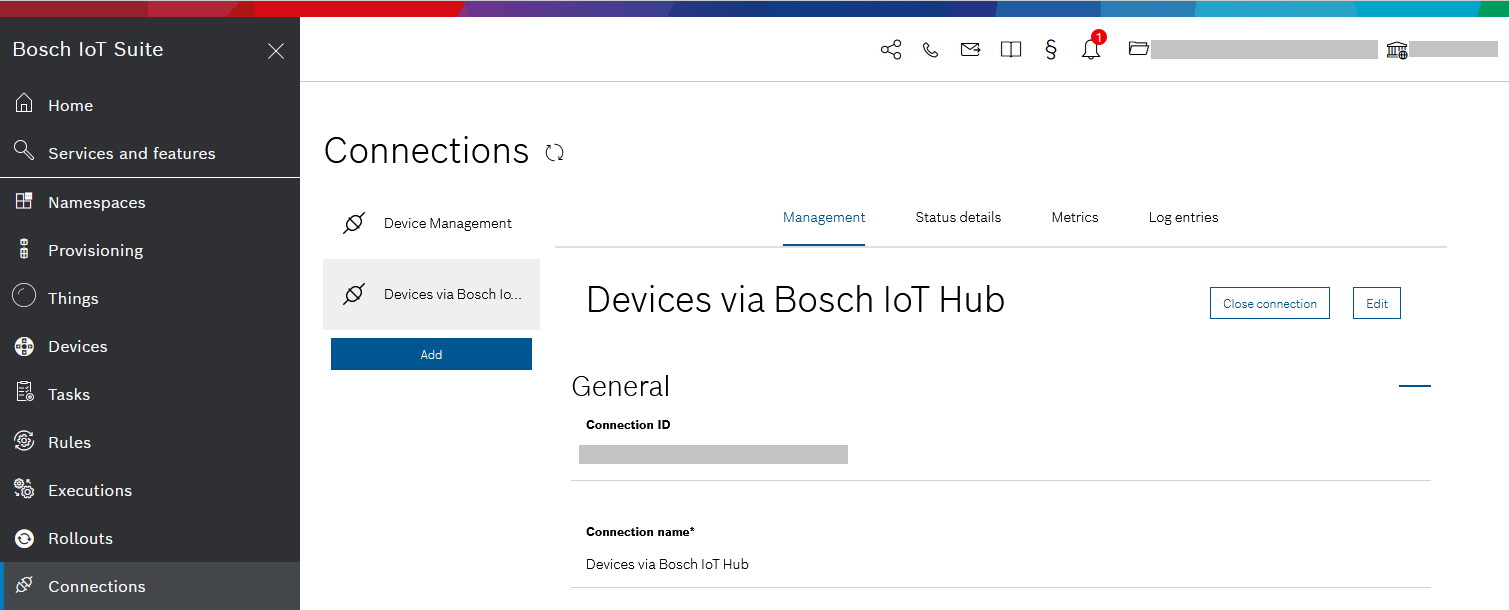Click the institution building icon in header
1509x610 pixels.
pyautogui.click(x=1397, y=49)
